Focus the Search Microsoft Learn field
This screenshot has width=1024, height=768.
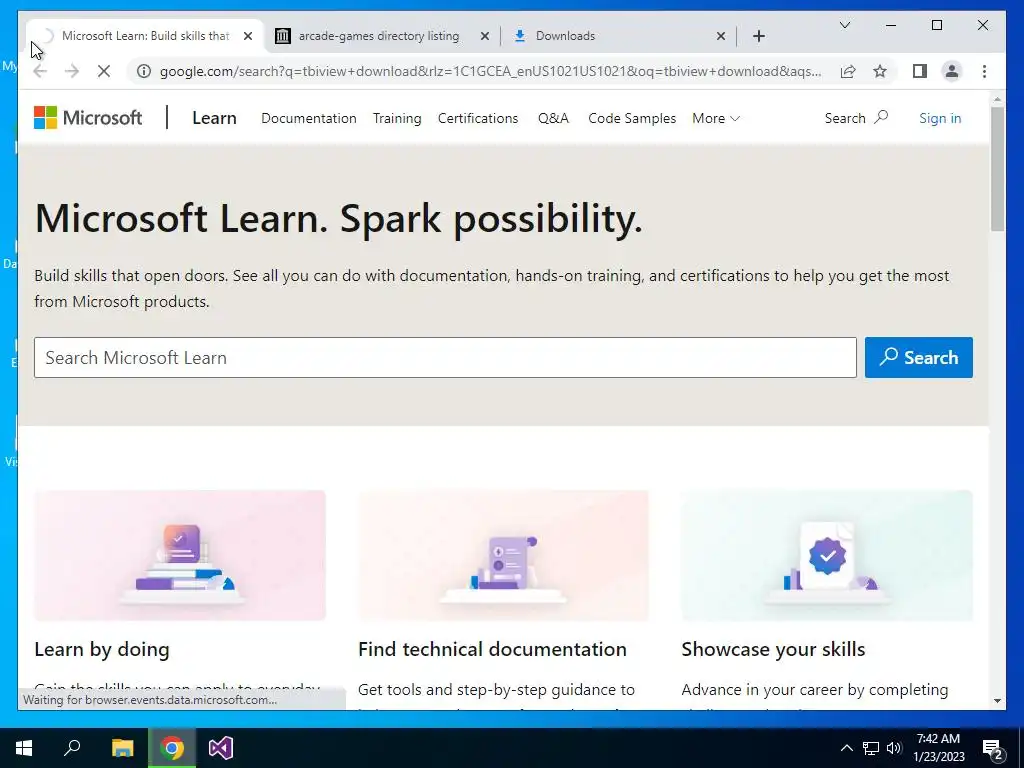coord(445,357)
